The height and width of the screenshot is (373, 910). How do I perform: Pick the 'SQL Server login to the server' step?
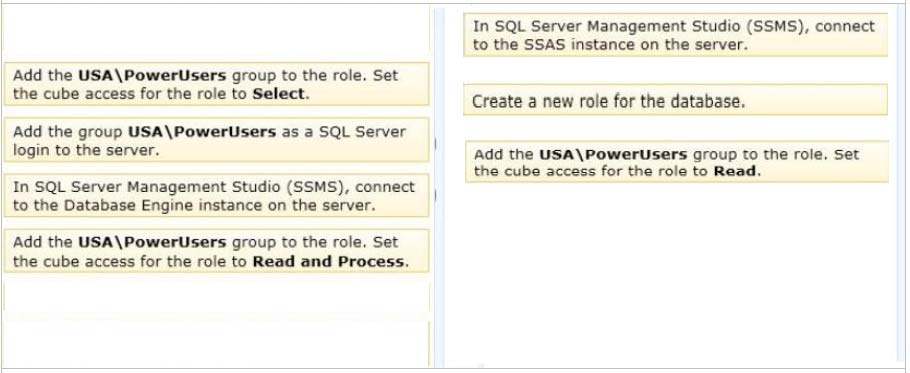216,140
